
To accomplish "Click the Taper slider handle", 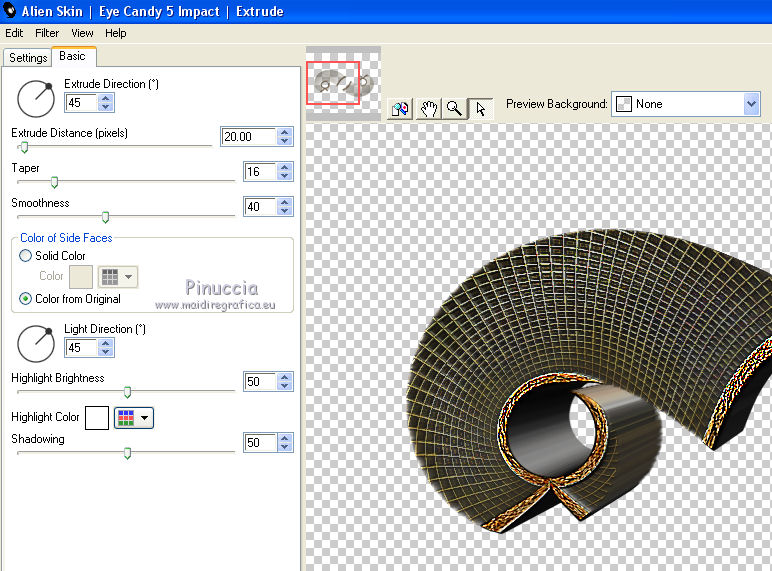I will click(54, 182).
